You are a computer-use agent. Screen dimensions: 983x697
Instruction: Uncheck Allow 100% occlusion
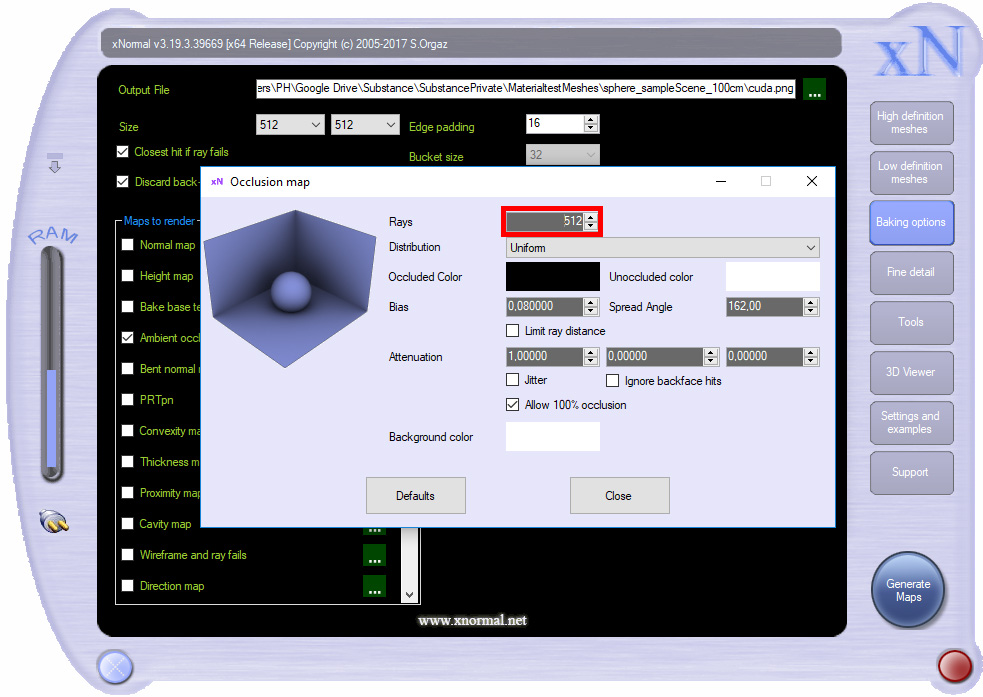pos(513,405)
